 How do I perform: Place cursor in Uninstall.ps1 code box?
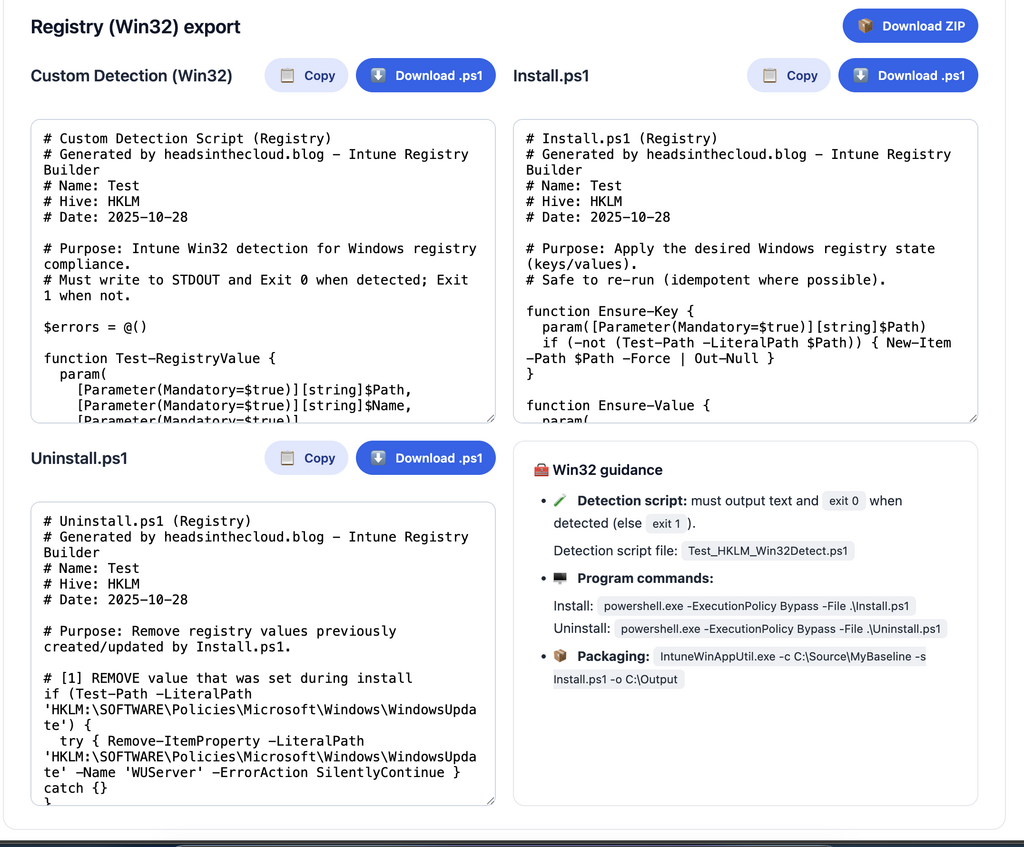click(262, 652)
